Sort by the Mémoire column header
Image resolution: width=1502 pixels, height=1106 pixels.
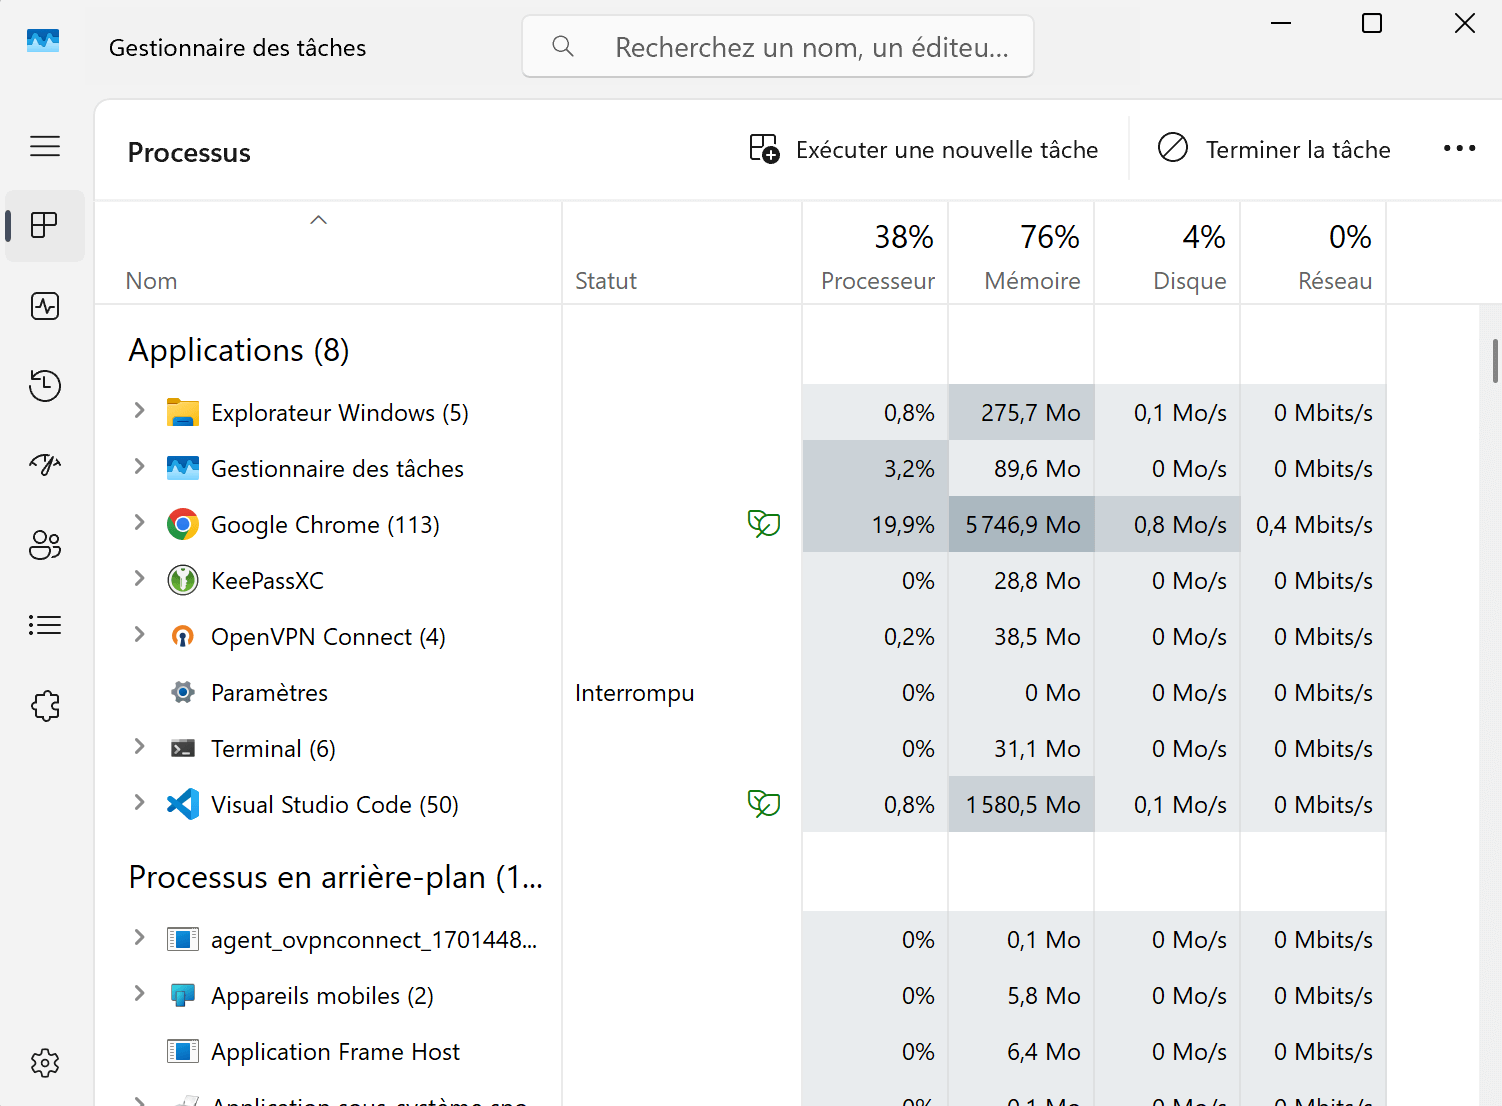click(1021, 253)
